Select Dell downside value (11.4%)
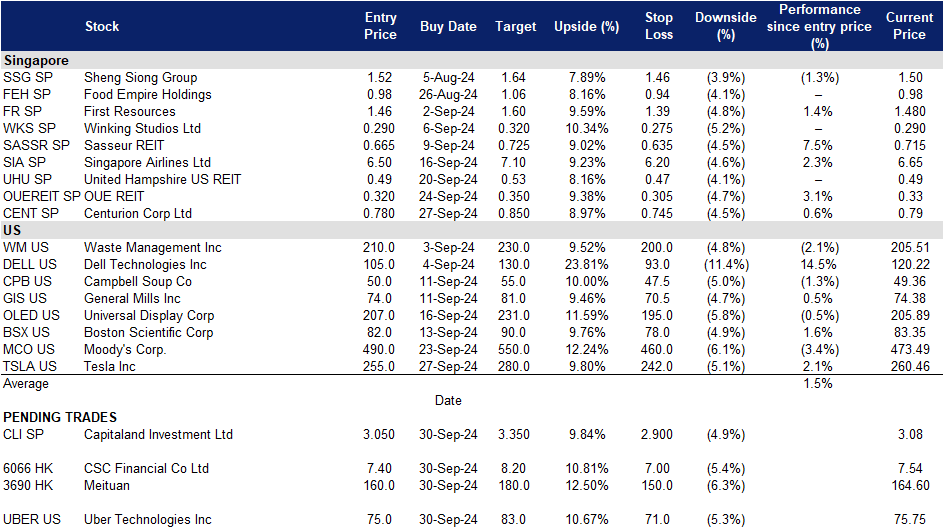The image size is (943, 528). point(726,265)
